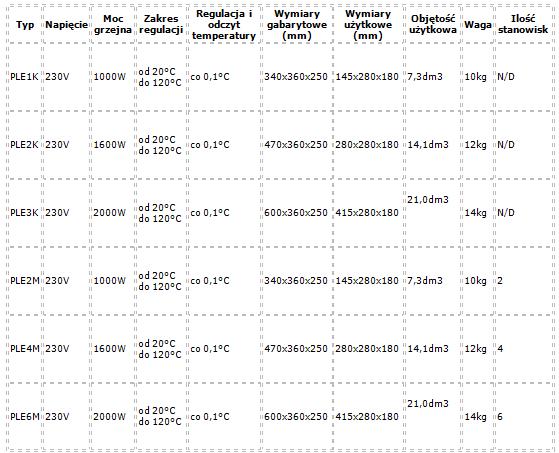
Task: Click the PLE4M model cell
Action: click(25, 349)
